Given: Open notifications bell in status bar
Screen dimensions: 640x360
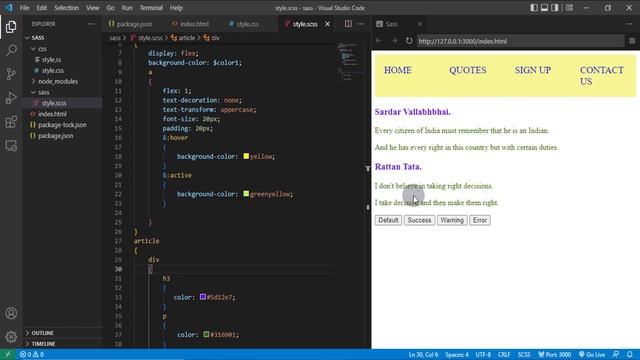Looking at the screenshot, I should pyautogui.click(x=630, y=354).
